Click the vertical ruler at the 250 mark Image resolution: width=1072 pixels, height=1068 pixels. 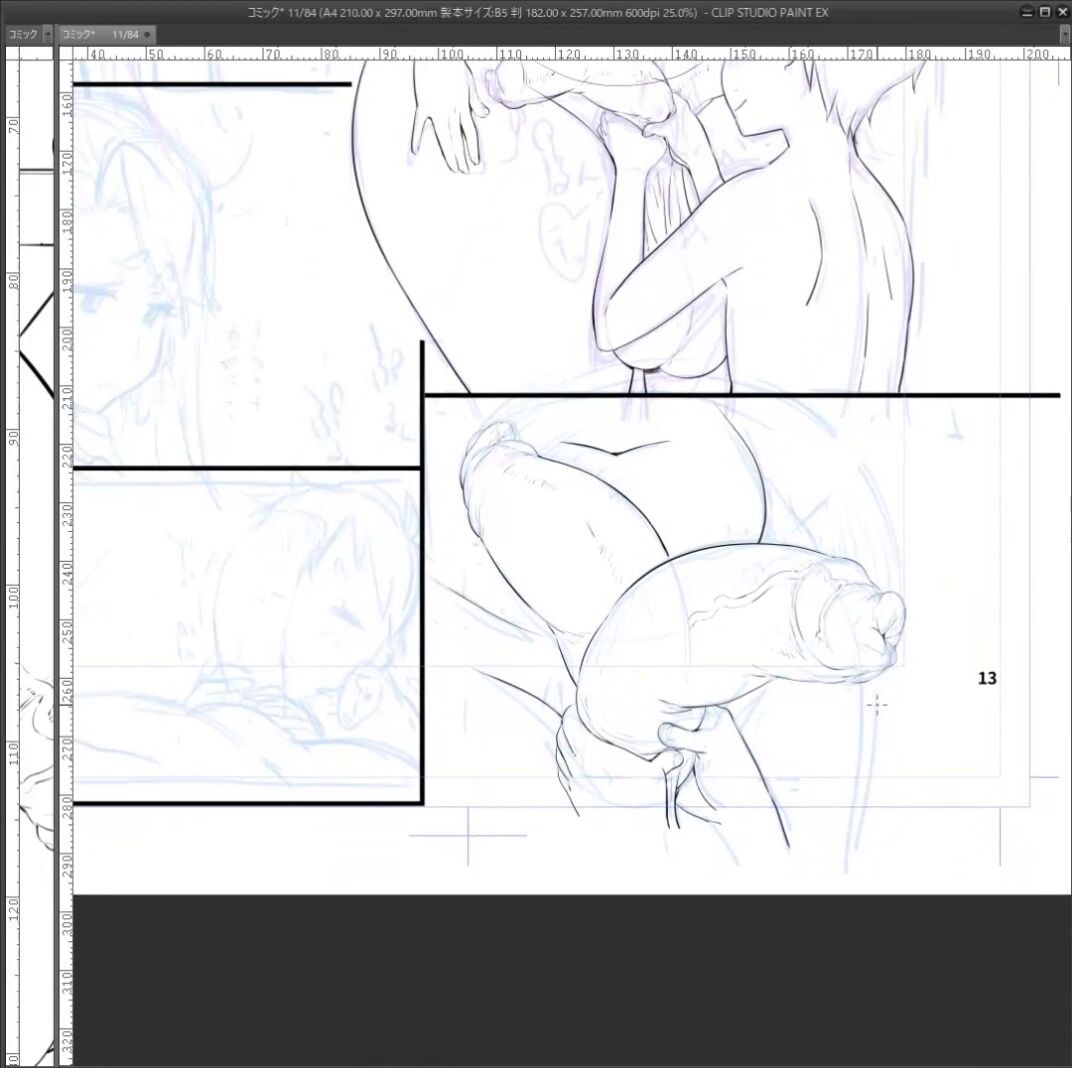point(66,631)
